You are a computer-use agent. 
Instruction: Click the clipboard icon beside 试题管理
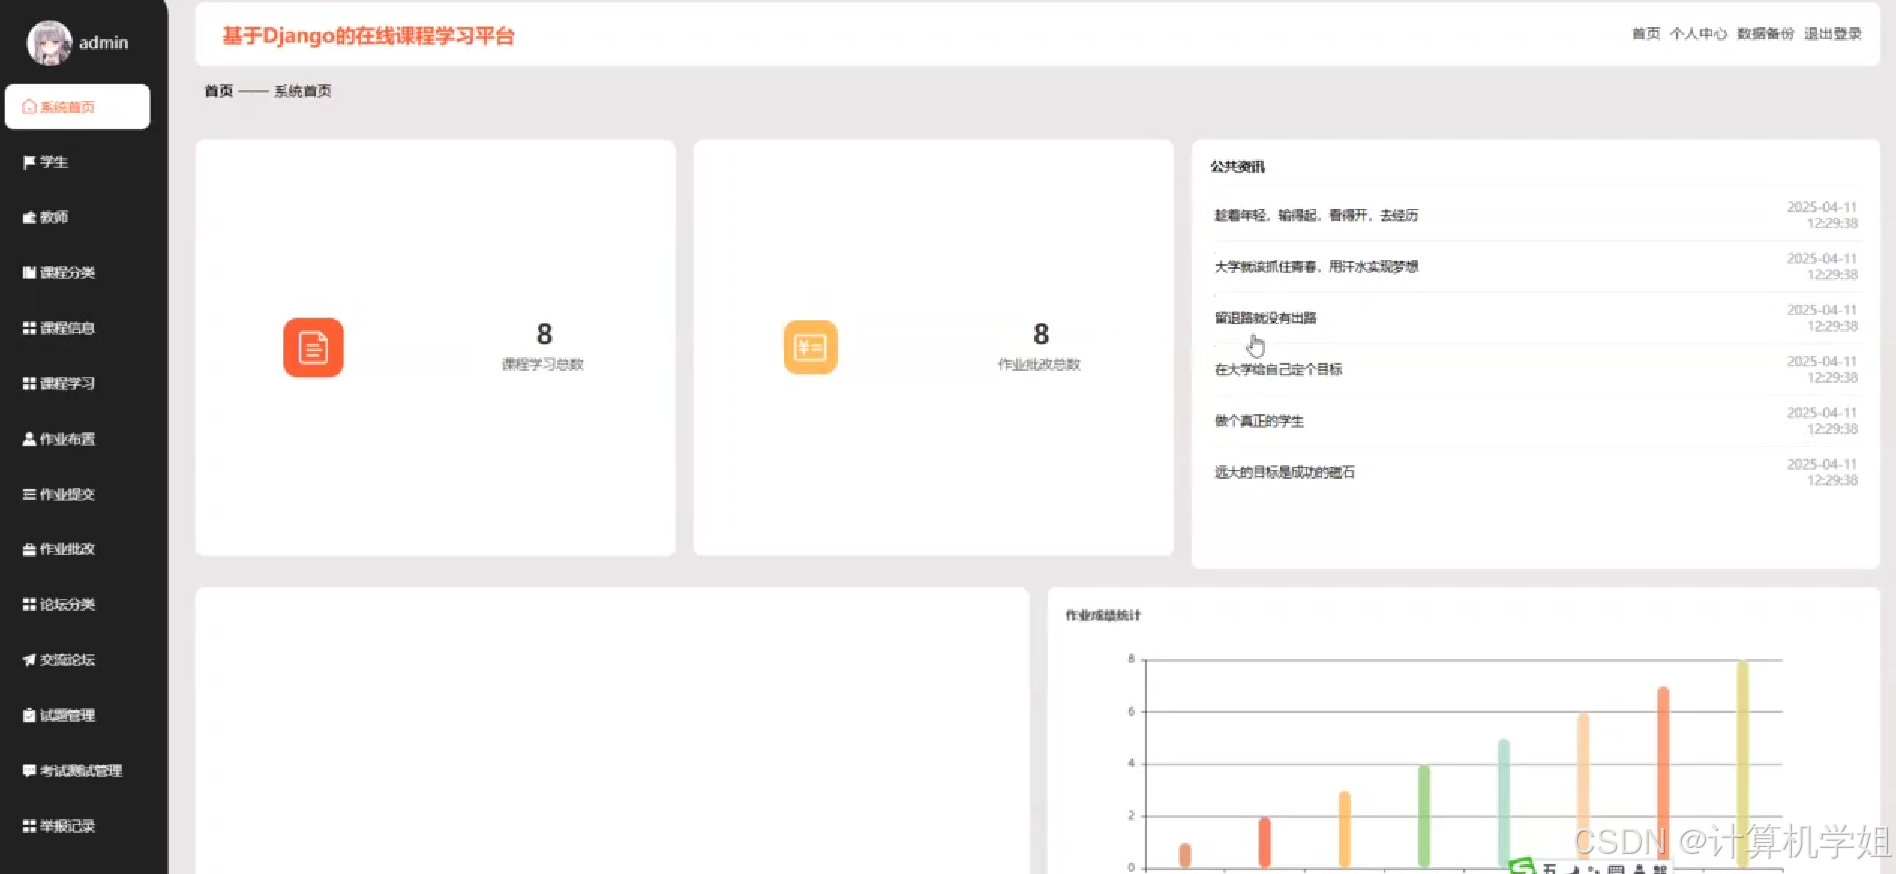click(29, 715)
